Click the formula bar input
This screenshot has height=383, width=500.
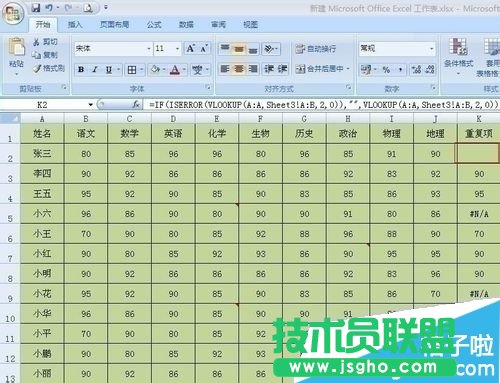pyautogui.click(x=322, y=105)
